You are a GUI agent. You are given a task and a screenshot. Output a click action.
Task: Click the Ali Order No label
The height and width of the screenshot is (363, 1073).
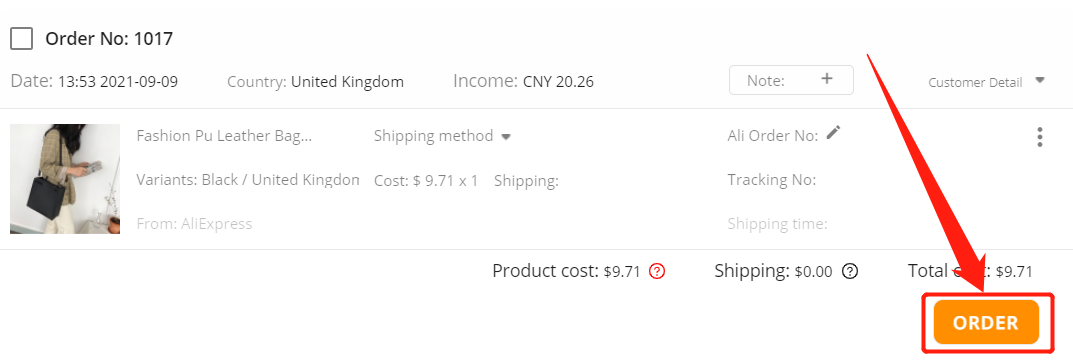coord(773,136)
